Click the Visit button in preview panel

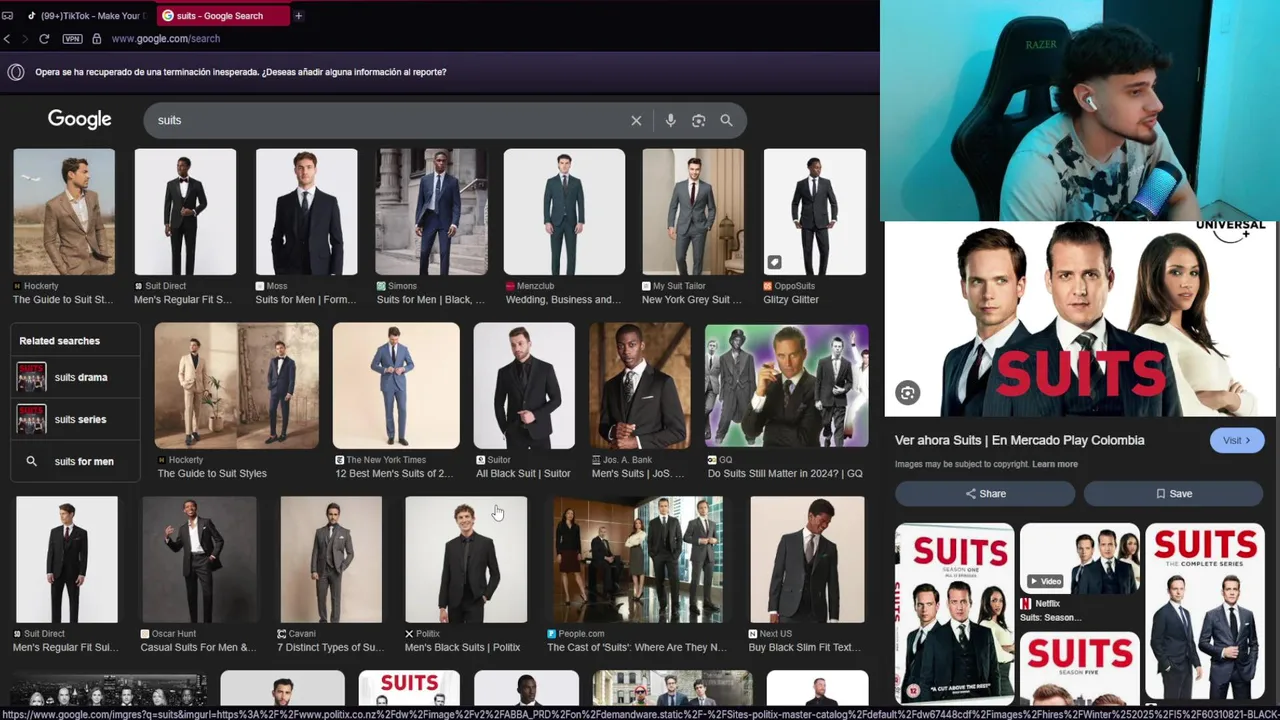pyautogui.click(x=1237, y=440)
